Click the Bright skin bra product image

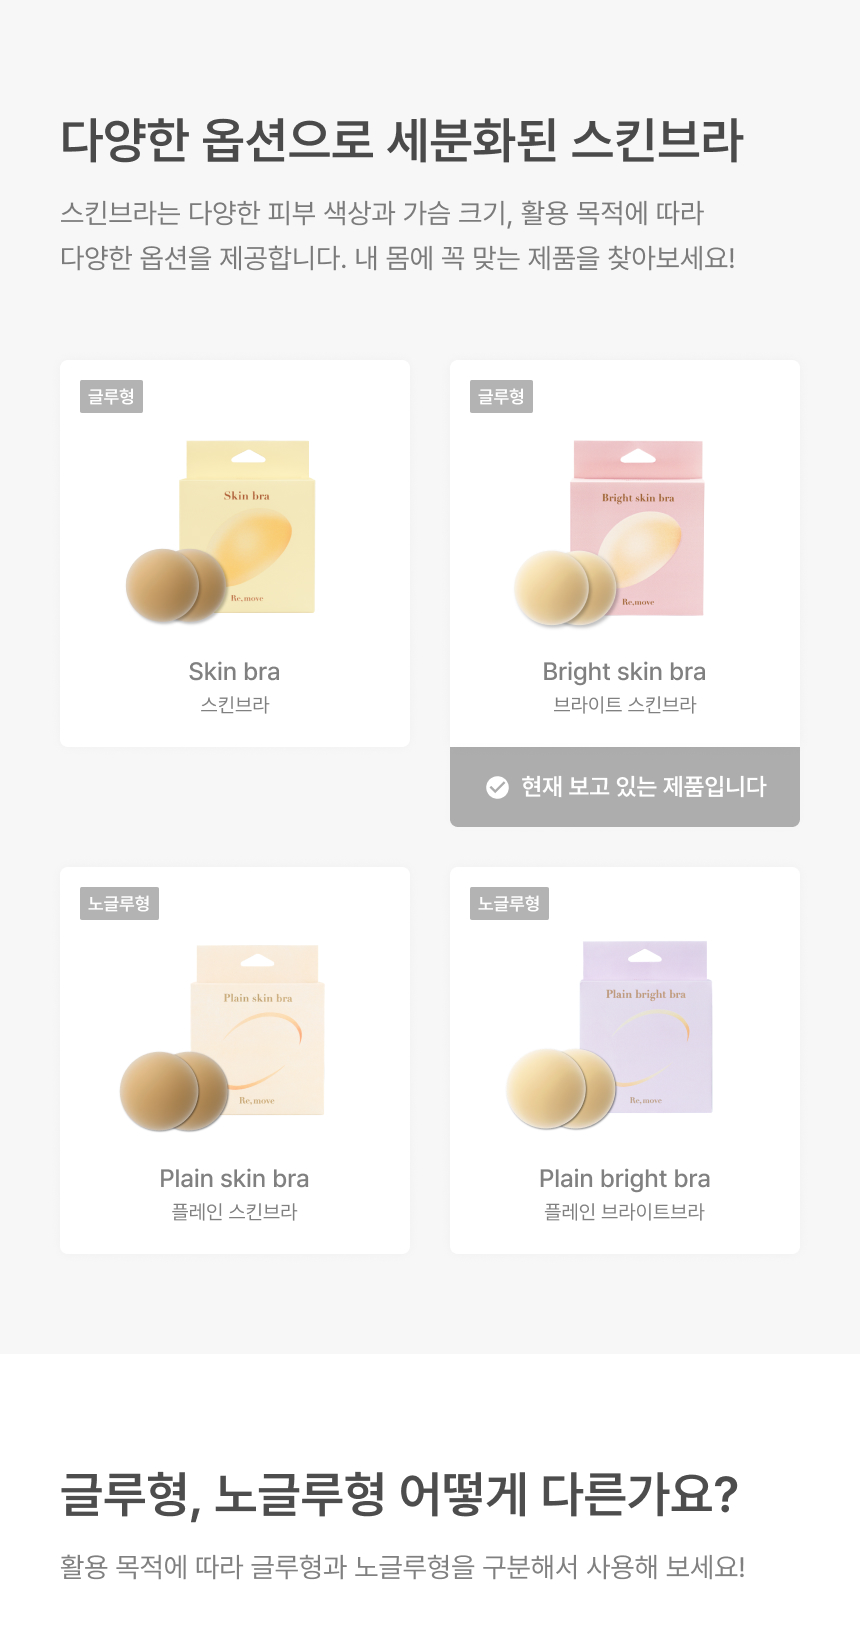610,532
